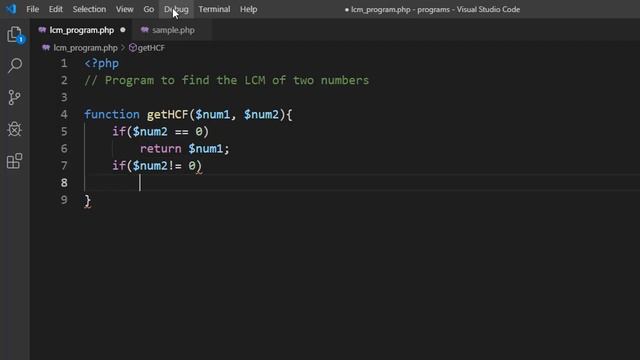The width and height of the screenshot is (640, 360).
Task: Open the Go menu
Action: [x=149, y=9]
